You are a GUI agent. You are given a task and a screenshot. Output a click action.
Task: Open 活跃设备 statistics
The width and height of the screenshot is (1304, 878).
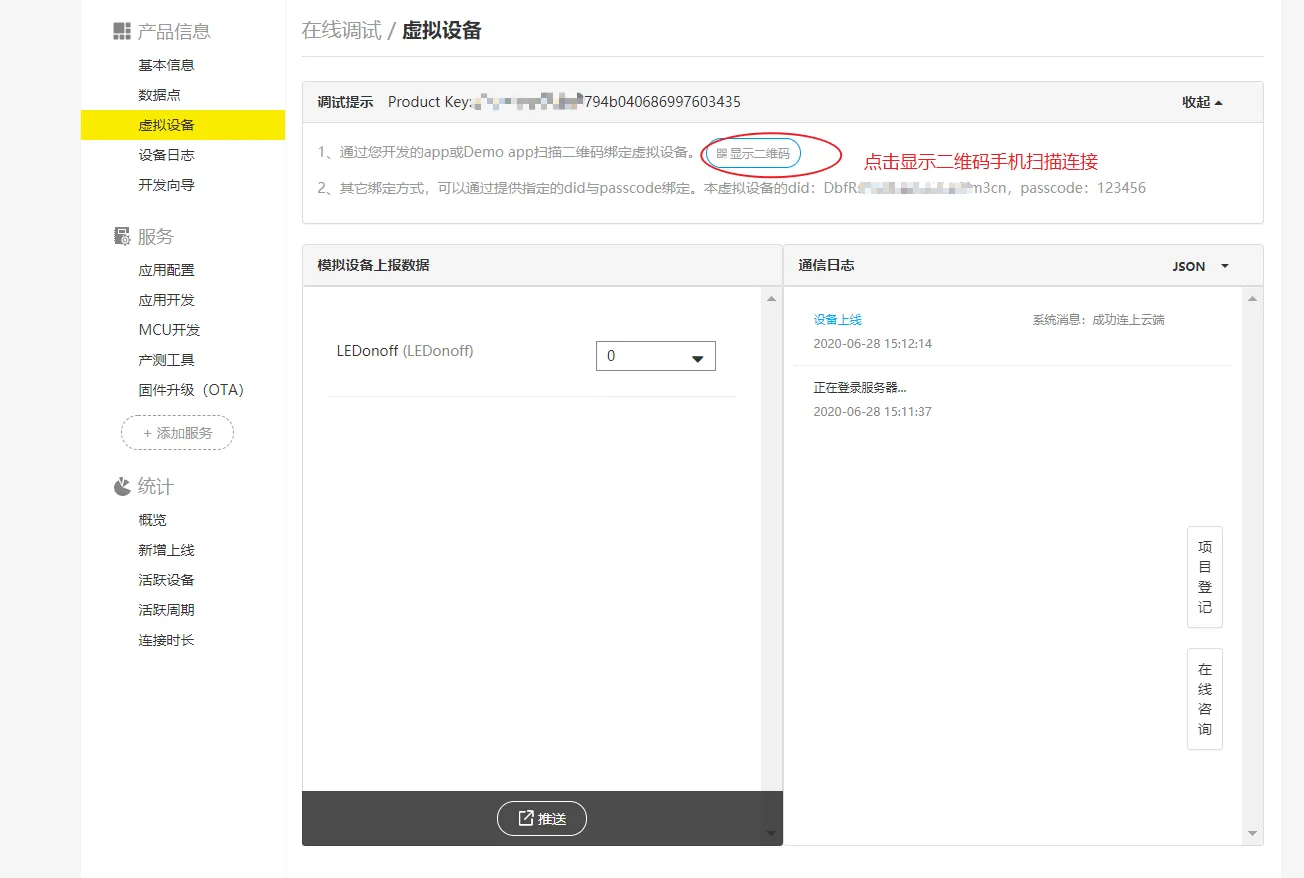pyautogui.click(x=166, y=580)
